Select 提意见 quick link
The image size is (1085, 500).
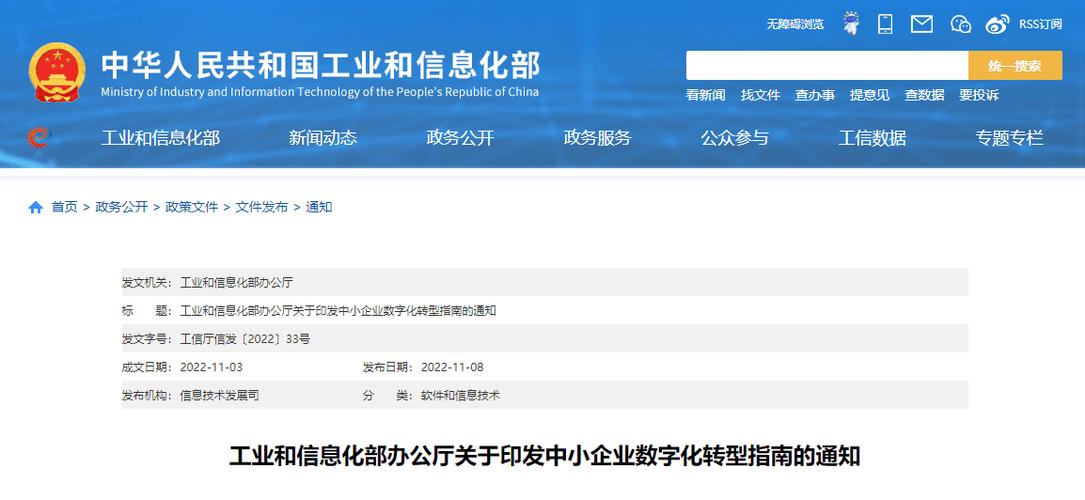pyautogui.click(x=869, y=95)
